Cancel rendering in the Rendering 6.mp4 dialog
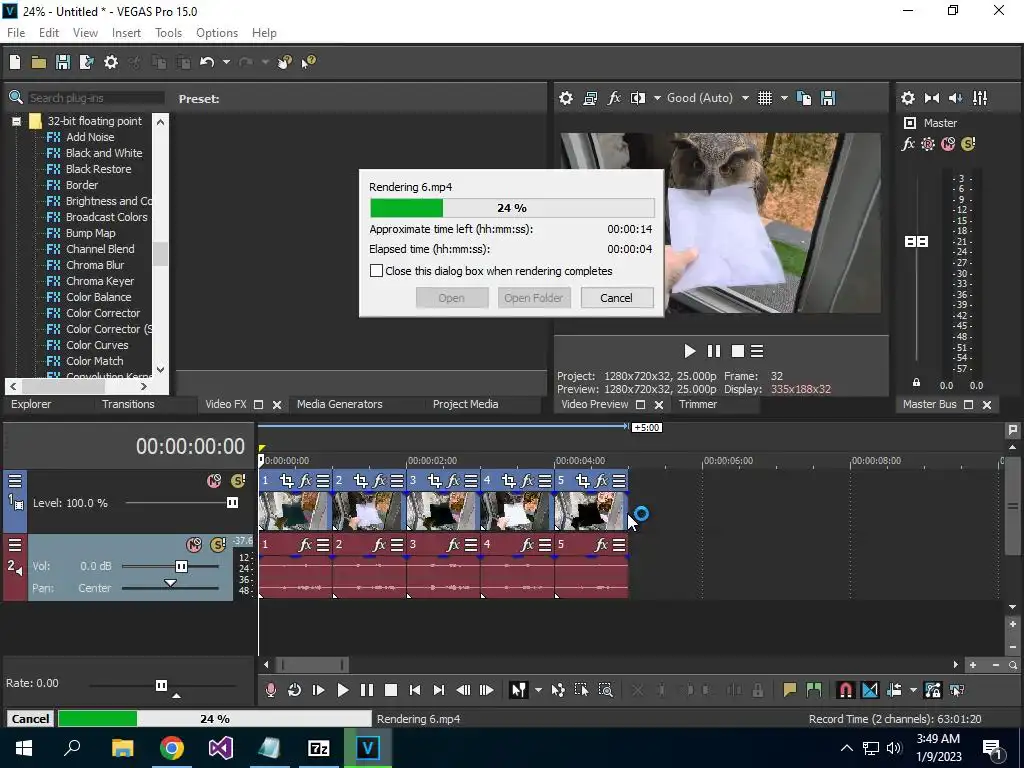 (616, 298)
